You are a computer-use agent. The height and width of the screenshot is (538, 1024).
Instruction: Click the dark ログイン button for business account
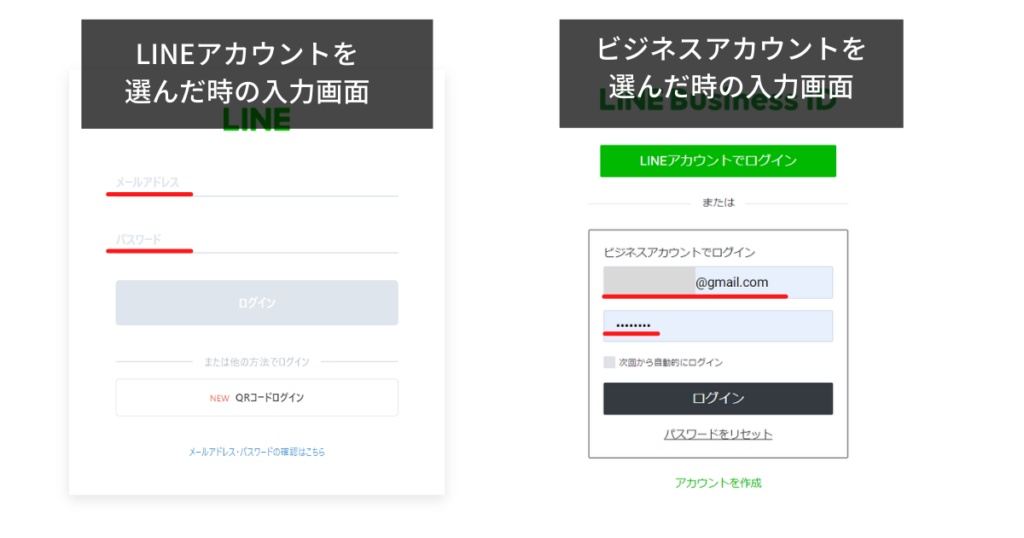[x=718, y=398]
